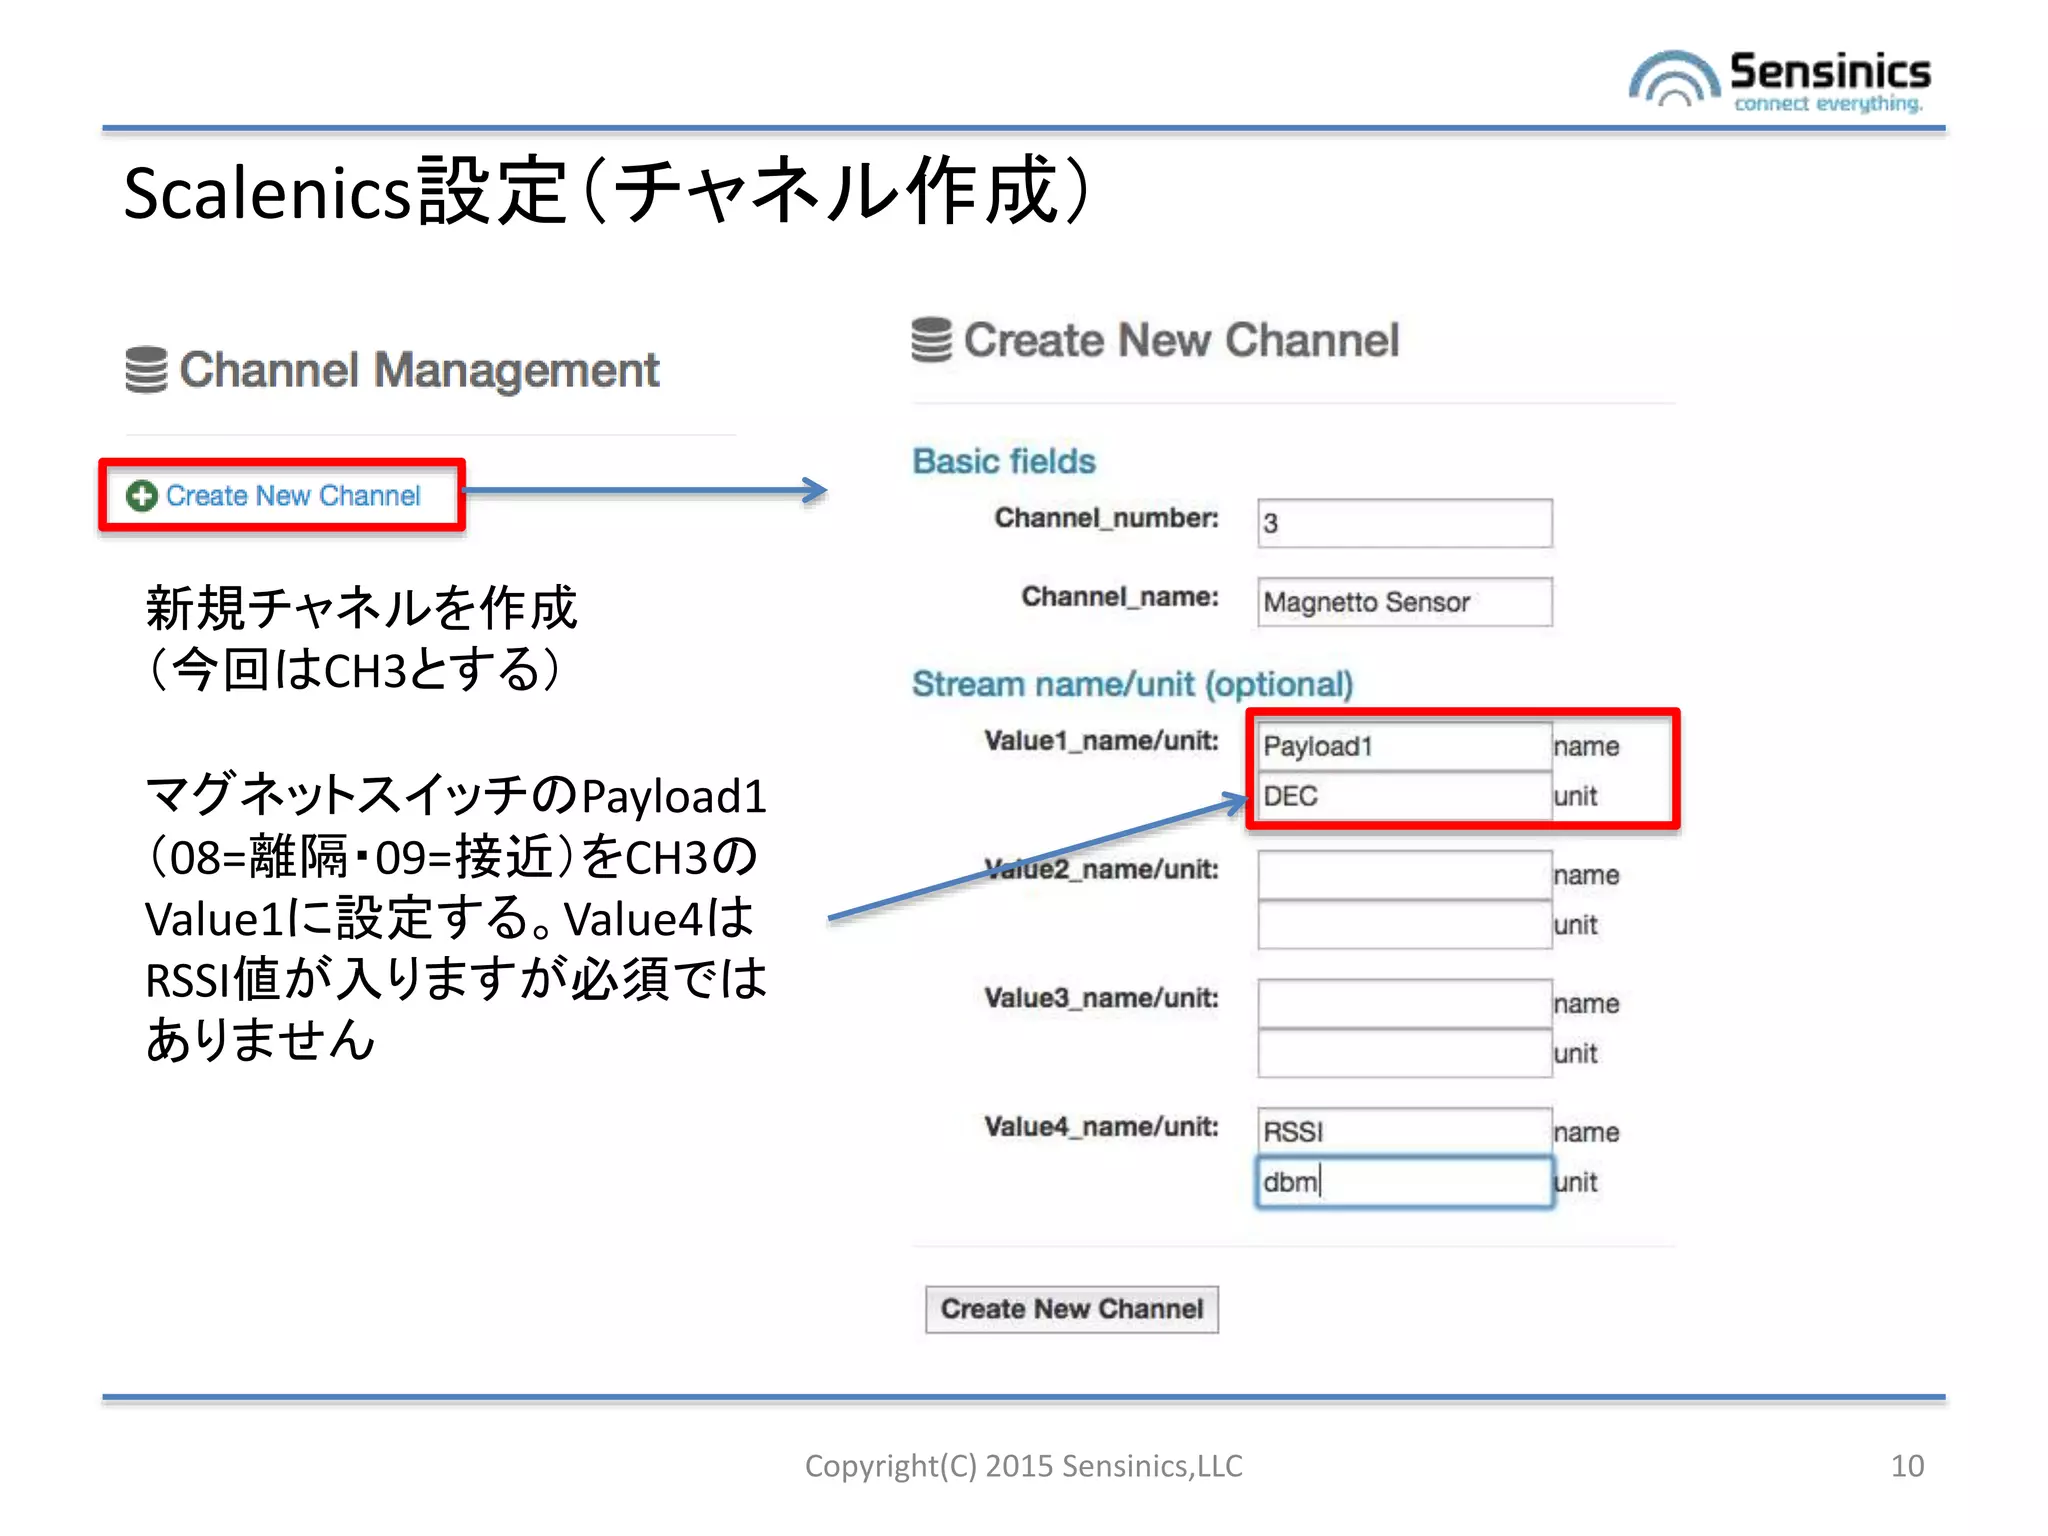Click the Create New Channel page heading
Screen dimensions: 2048x1536
(1181, 340)
